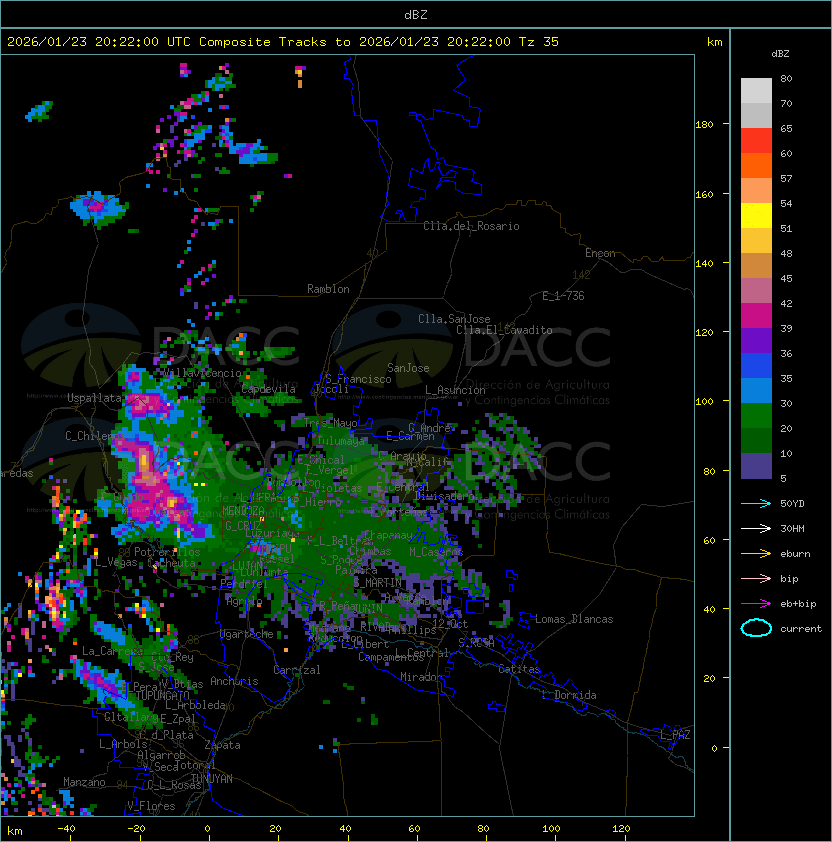This screenshot has width=832, height=842.
Task: Pick the bright green 20-30 dBZ swatch
Action: 756,416
